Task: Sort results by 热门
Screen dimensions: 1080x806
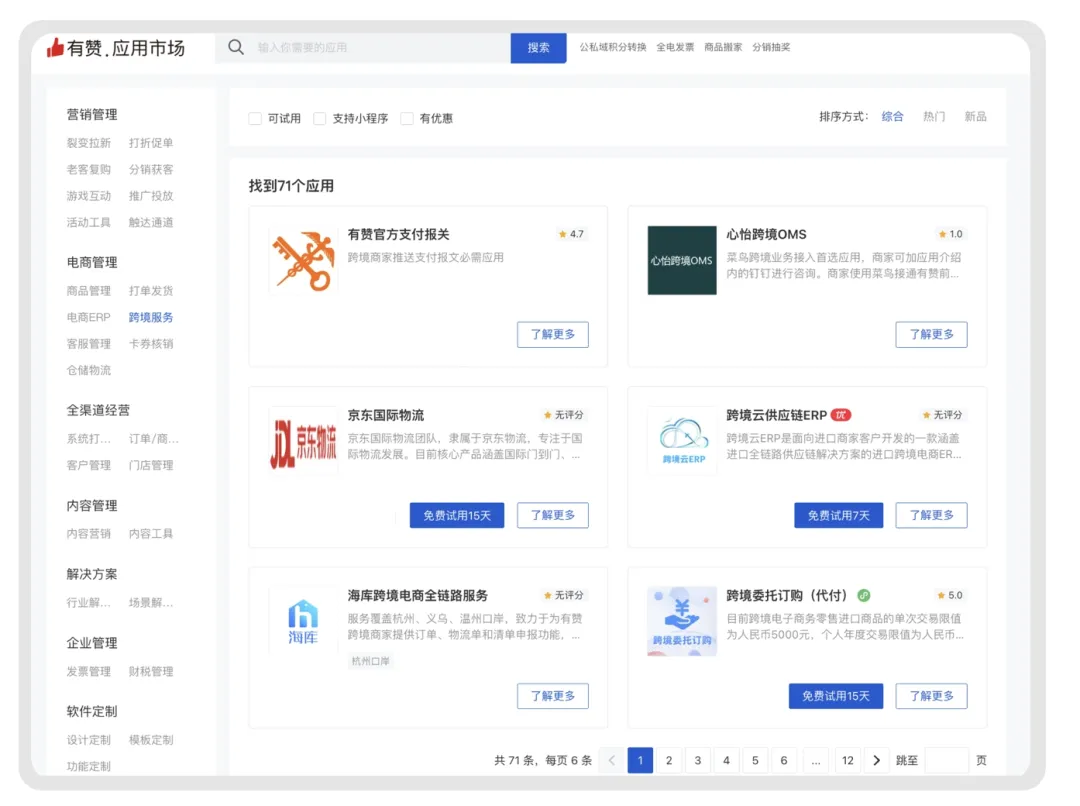Action: 934,117
